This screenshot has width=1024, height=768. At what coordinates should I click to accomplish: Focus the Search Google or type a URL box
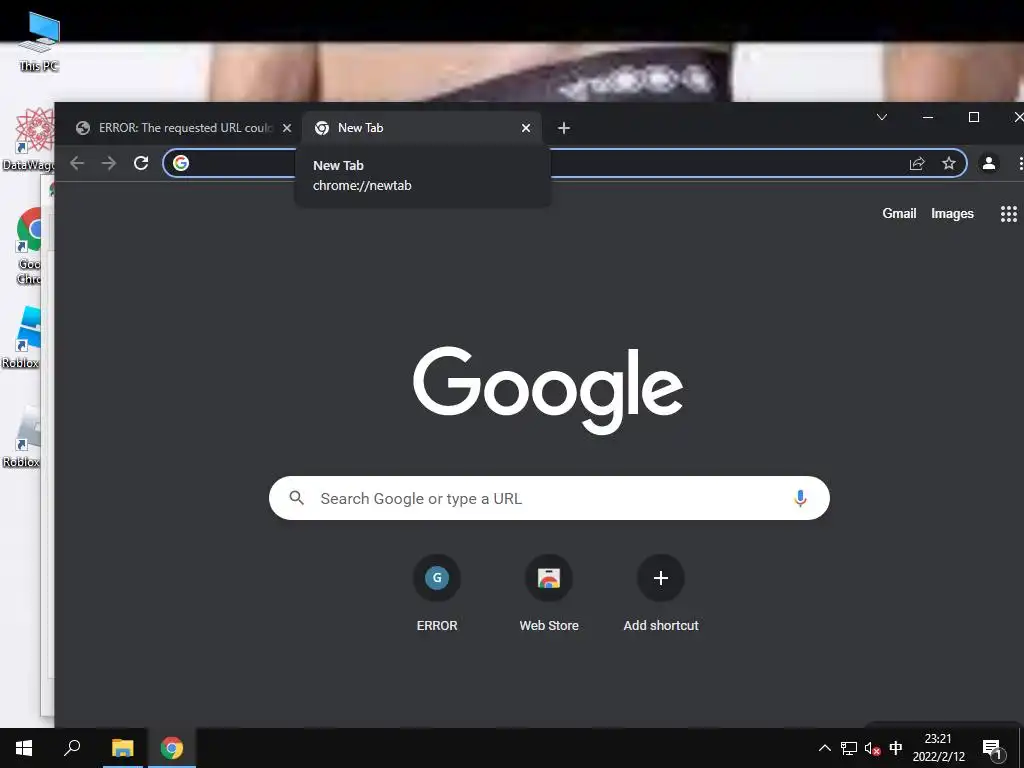click(549, 498)
